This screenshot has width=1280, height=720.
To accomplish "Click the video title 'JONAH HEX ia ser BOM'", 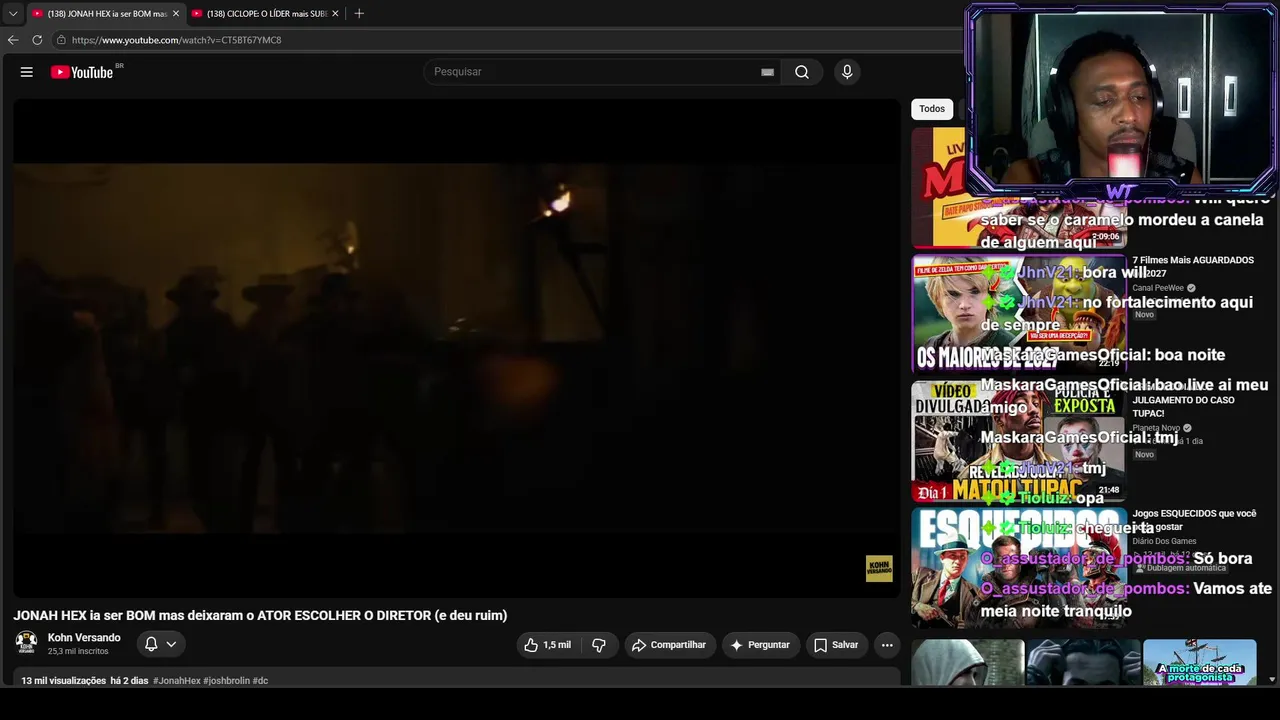I will [260, 616].
